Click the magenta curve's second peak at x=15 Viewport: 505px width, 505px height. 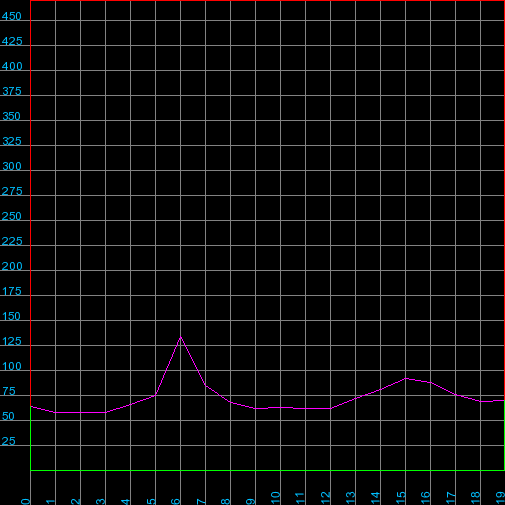tap(406, 378)
